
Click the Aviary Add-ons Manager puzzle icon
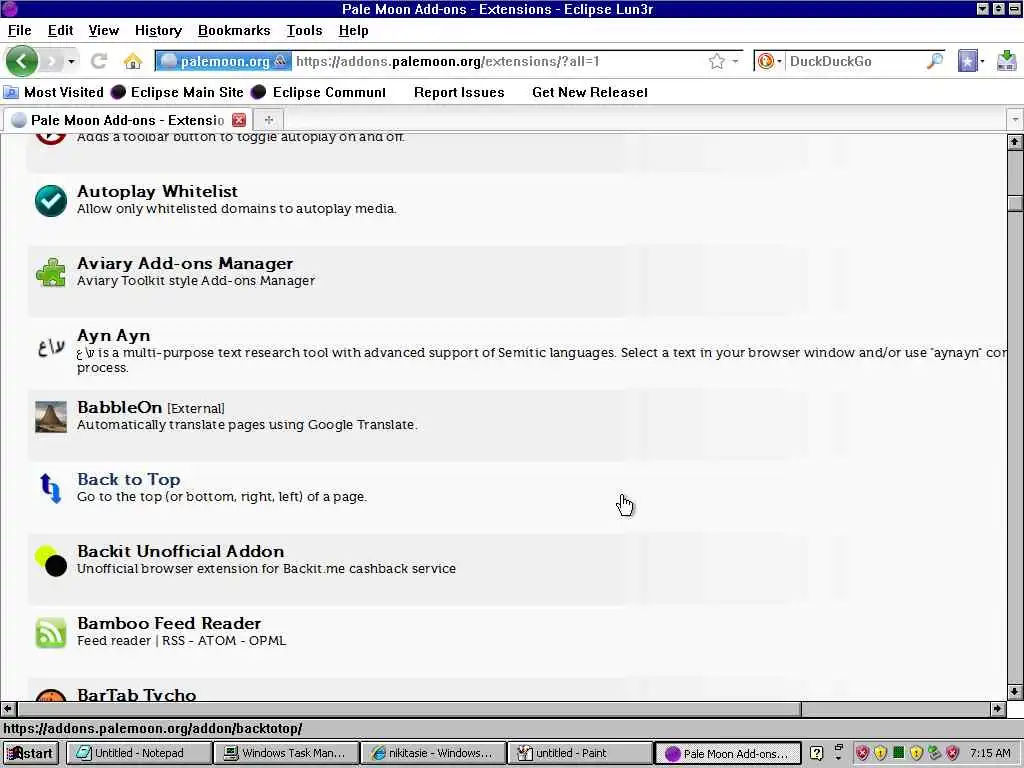click(x=51, y=272)
